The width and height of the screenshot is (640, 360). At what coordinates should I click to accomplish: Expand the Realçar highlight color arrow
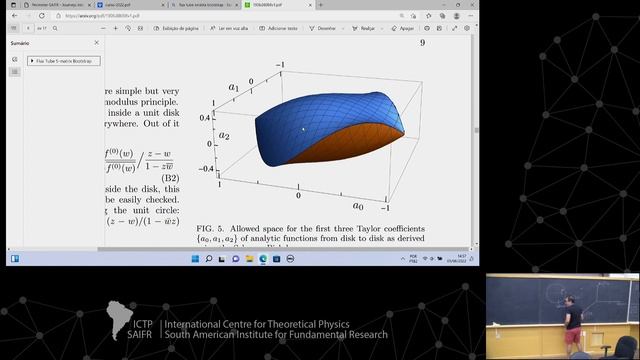point(382,29)
